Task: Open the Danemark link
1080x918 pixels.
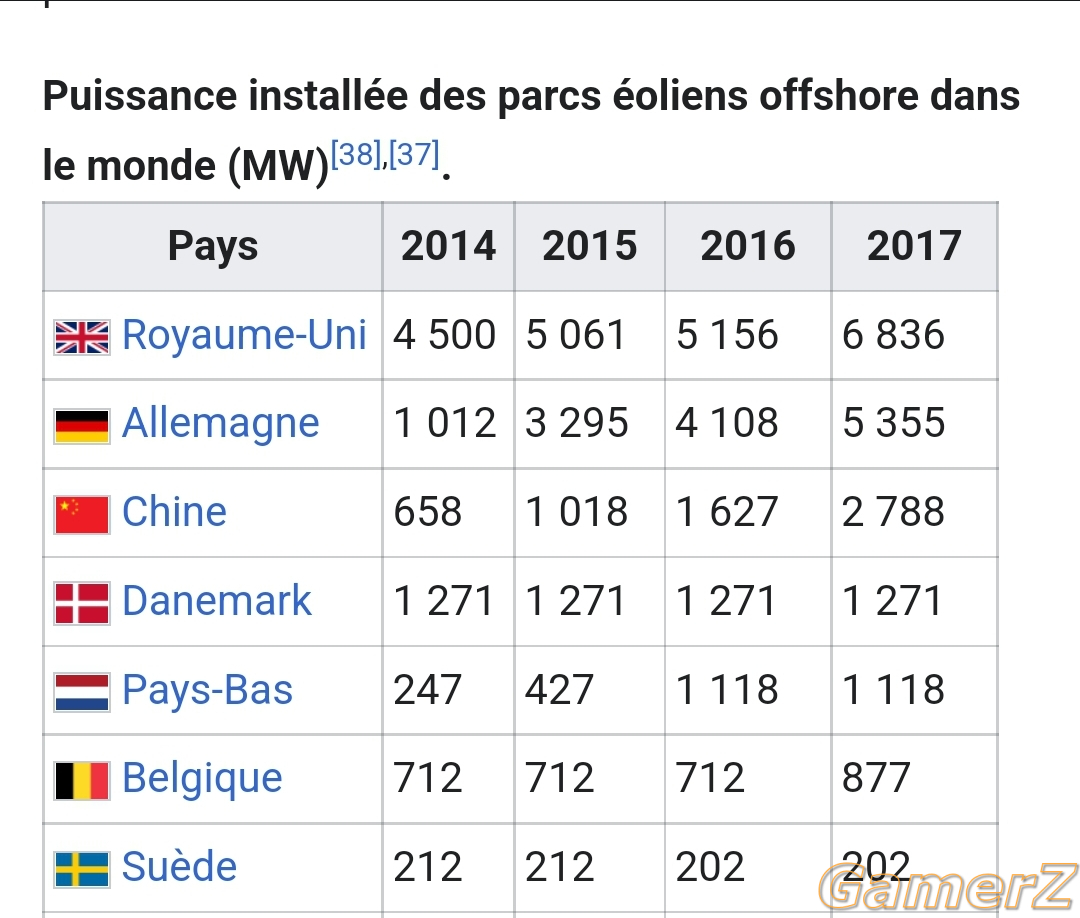Action: [x=217, y=601]
